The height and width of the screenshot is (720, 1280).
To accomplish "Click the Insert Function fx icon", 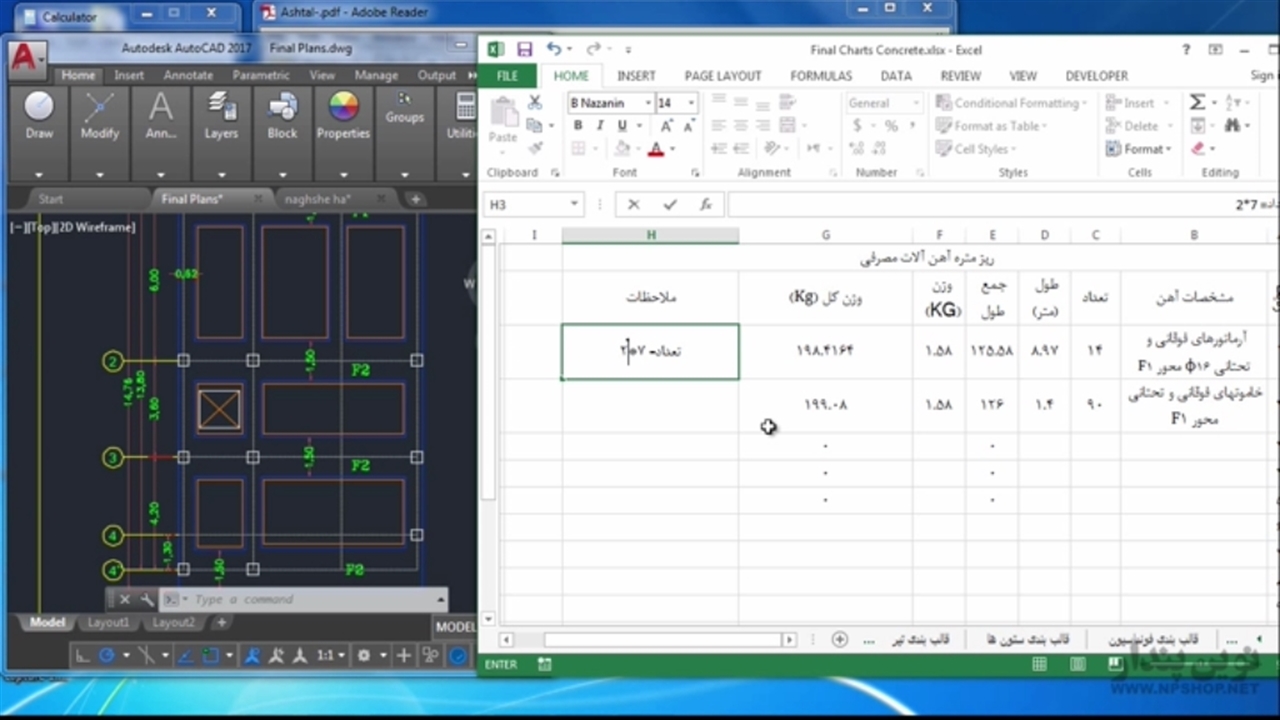I will [x=705, y=204].
